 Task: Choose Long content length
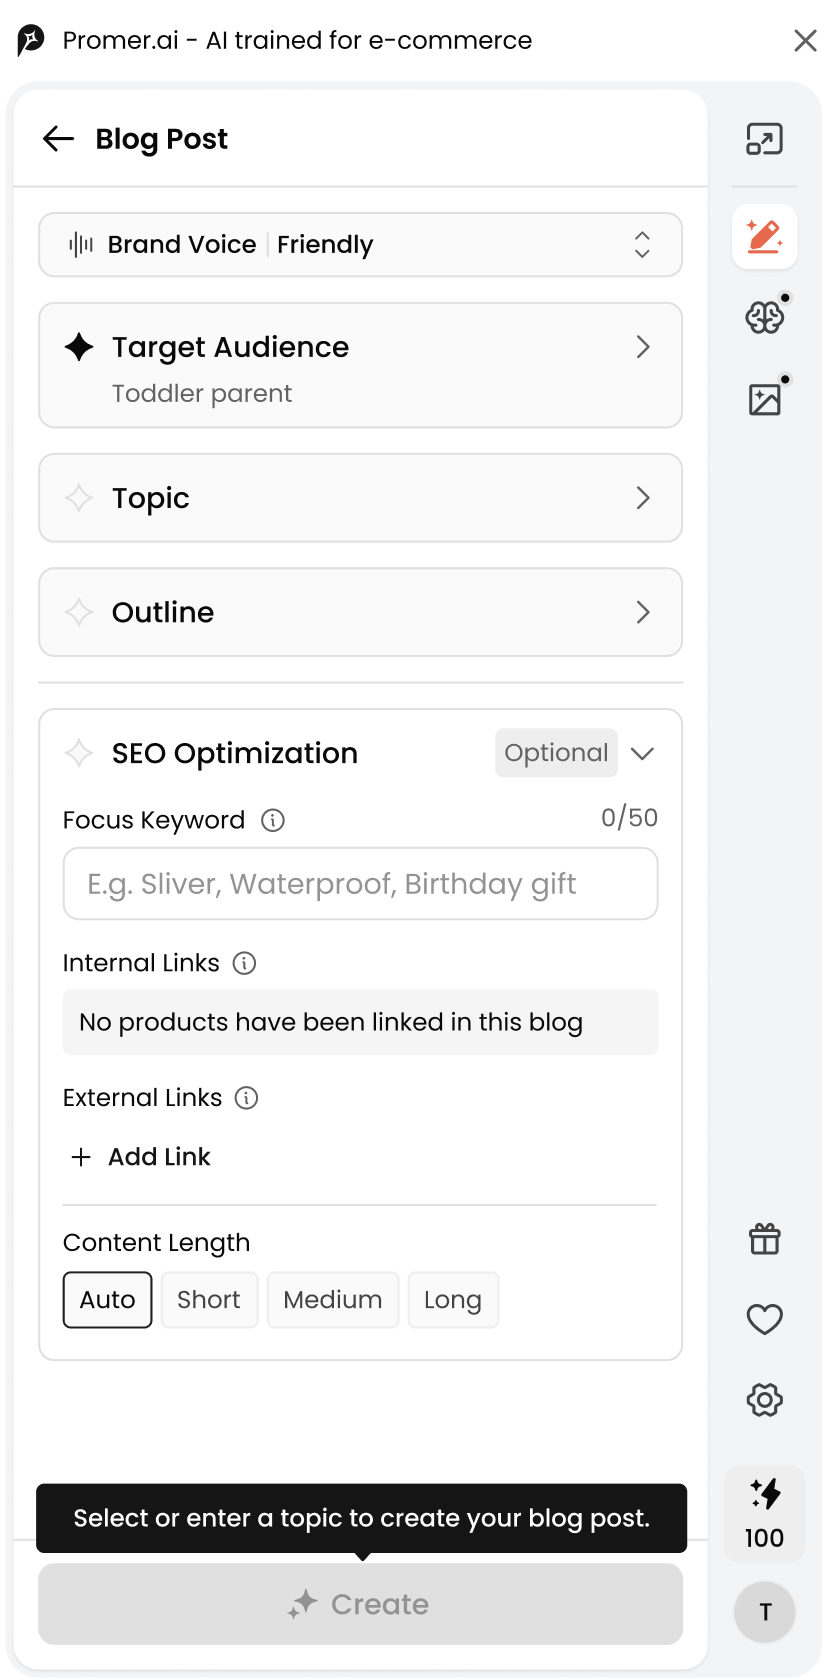[453, 1300]
